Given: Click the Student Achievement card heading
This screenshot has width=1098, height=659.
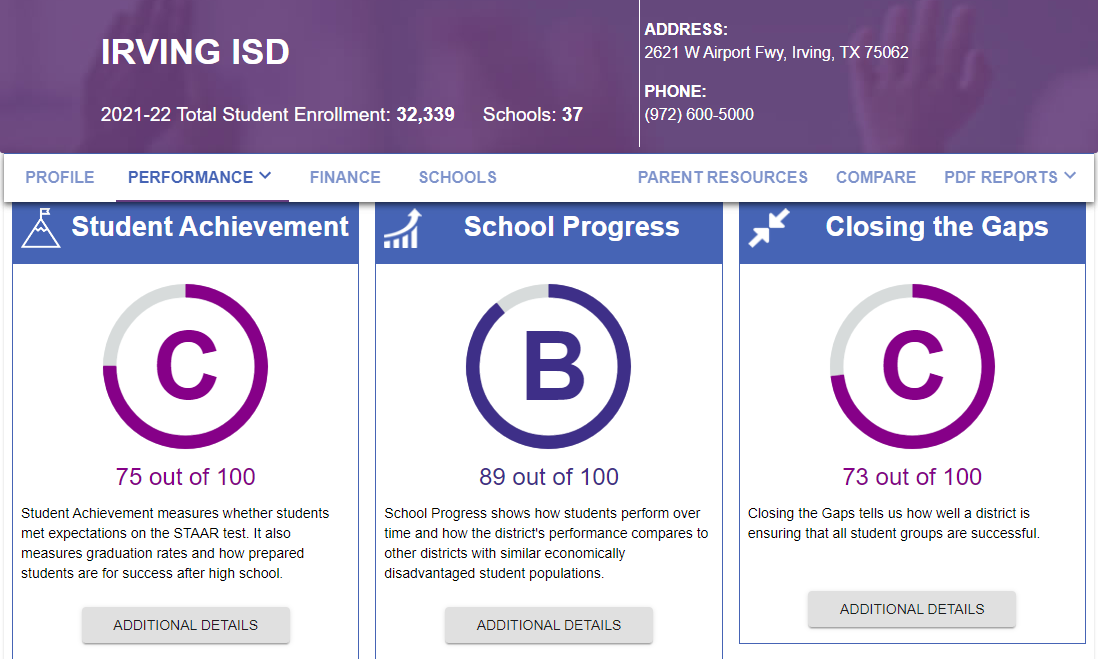Looking at the screenshot, I should pos(209,227).
